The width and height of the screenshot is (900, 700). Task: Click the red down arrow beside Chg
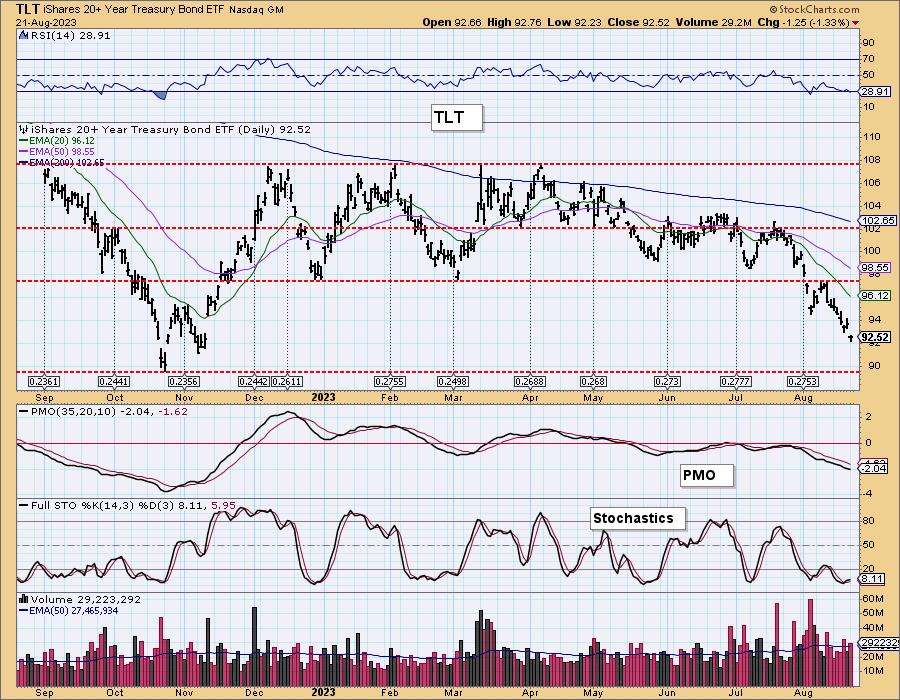click(x=856, y=23)
